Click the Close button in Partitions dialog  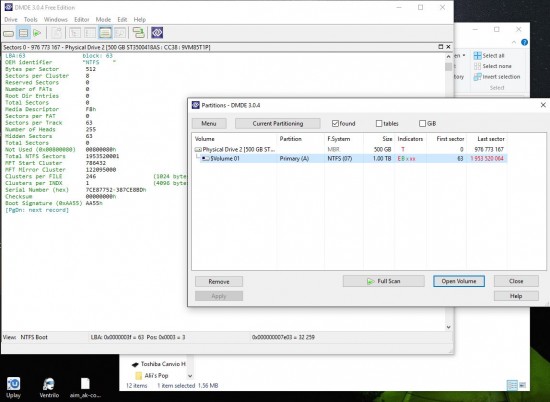click(516, 281)
